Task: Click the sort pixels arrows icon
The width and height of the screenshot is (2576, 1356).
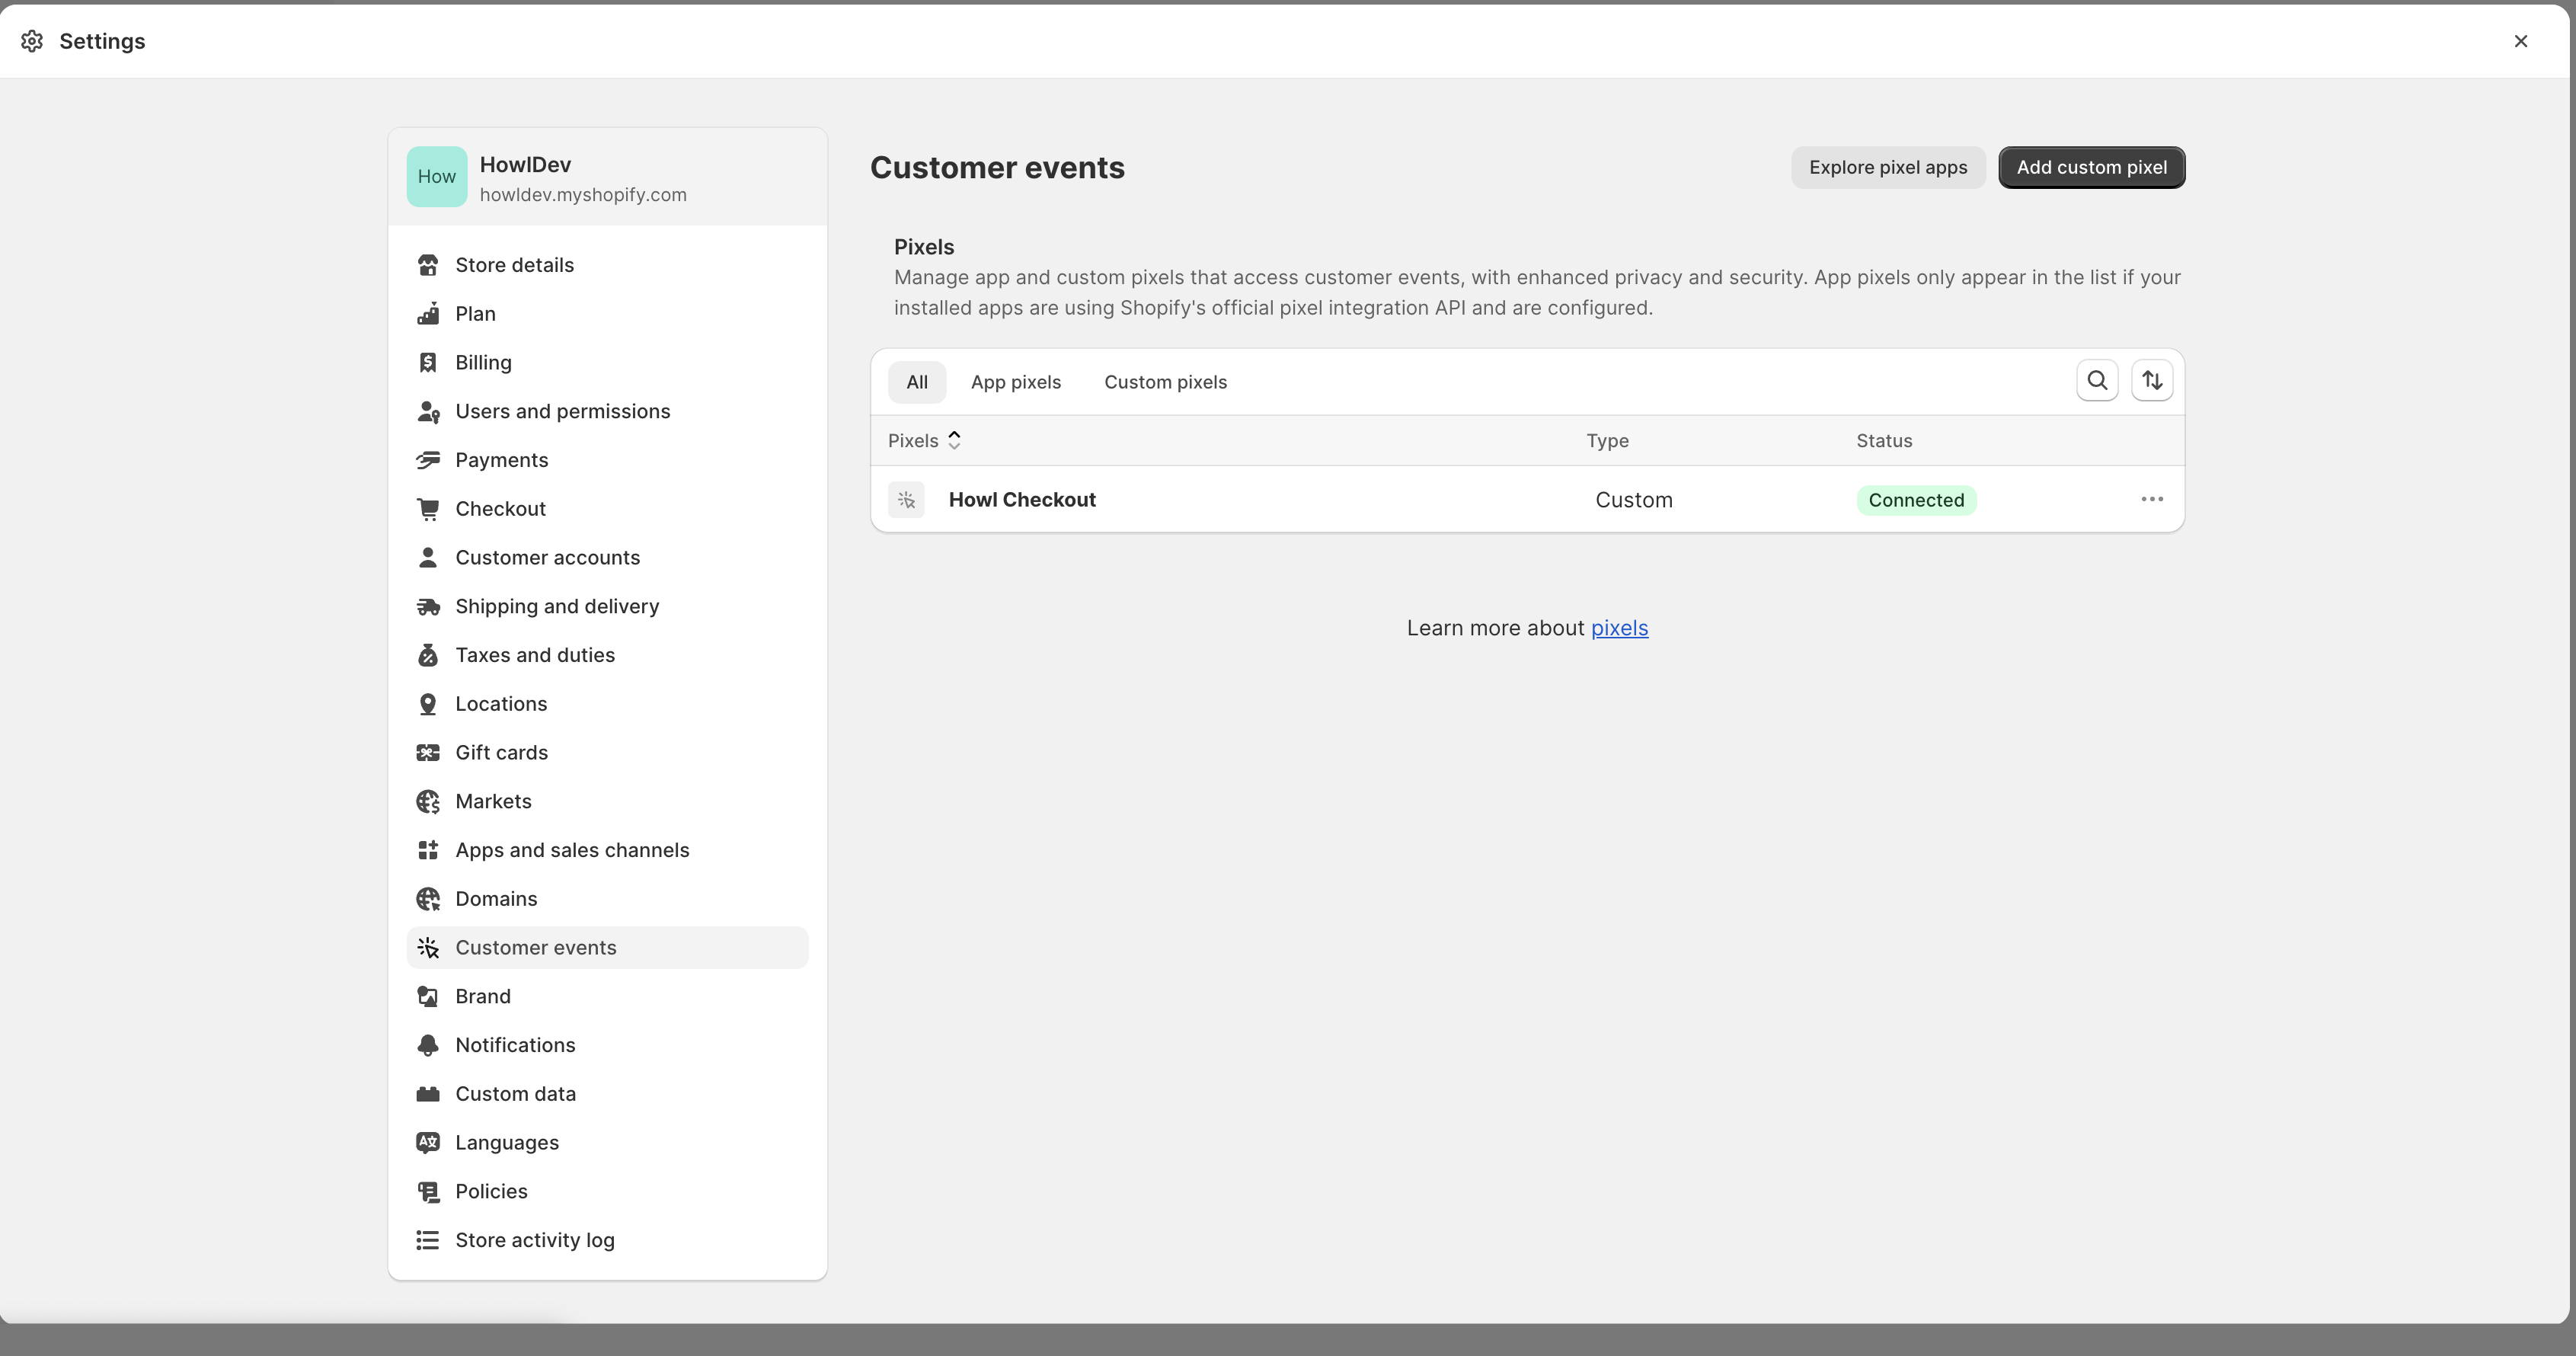Action: [x=2152, y=381]
